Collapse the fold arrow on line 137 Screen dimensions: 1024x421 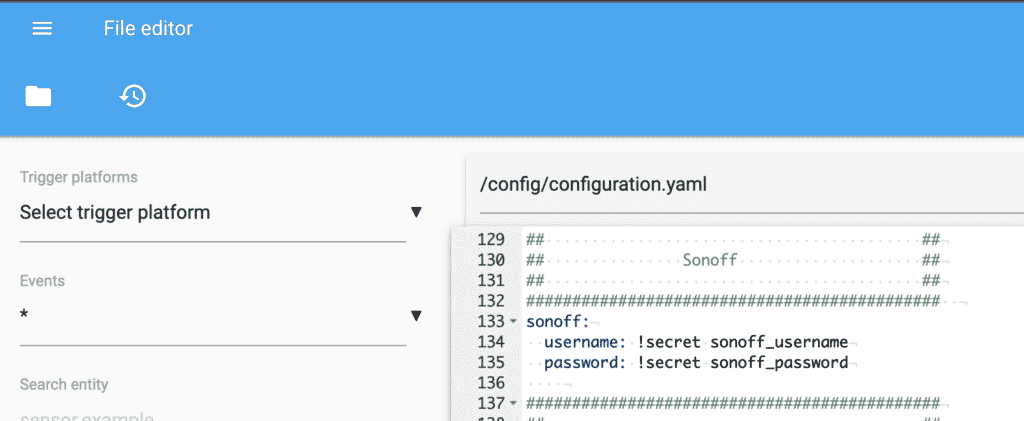pos(513,403)
